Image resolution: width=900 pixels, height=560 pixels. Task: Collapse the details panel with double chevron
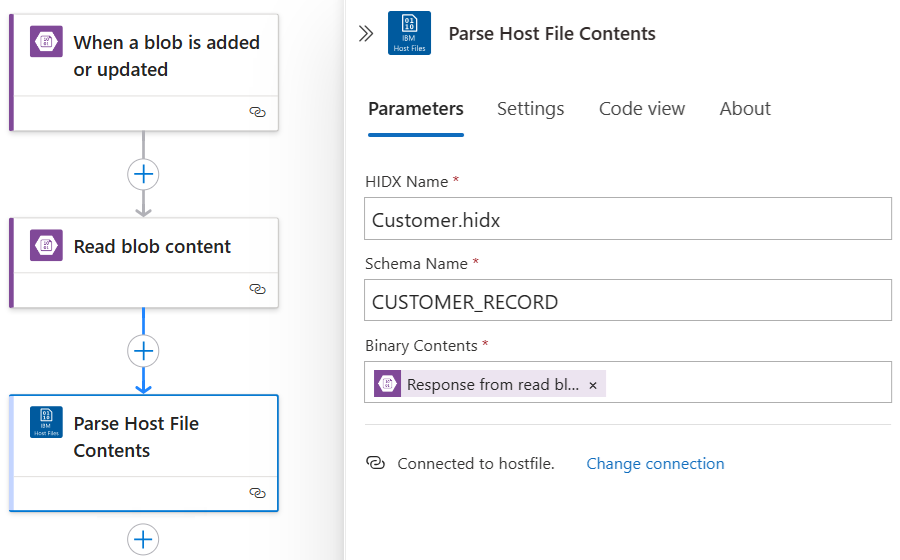click(x=366, y=33)
